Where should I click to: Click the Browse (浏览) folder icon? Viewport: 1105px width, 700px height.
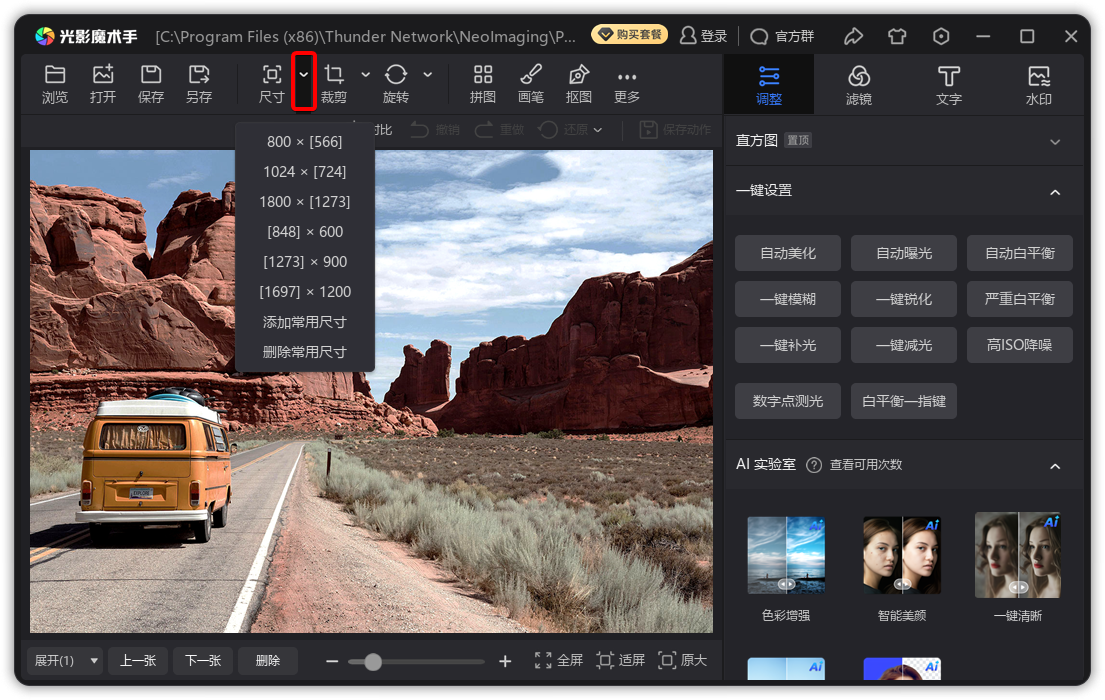pos(55,75)
